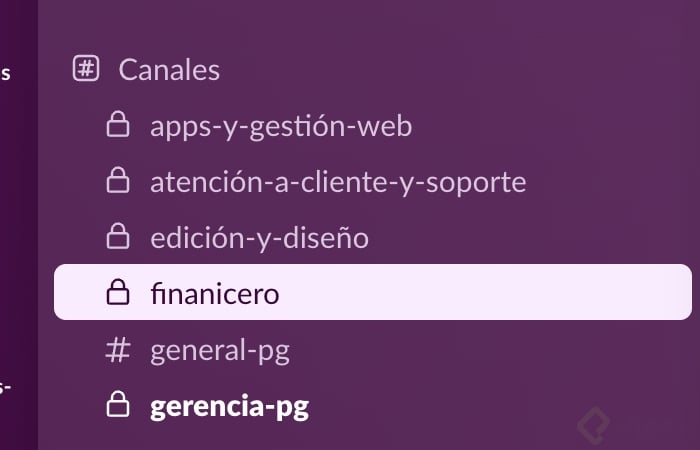This screenshot has height=450, width=700.
Task: Open the selected finanicero channel
Action: pos(214,295)
